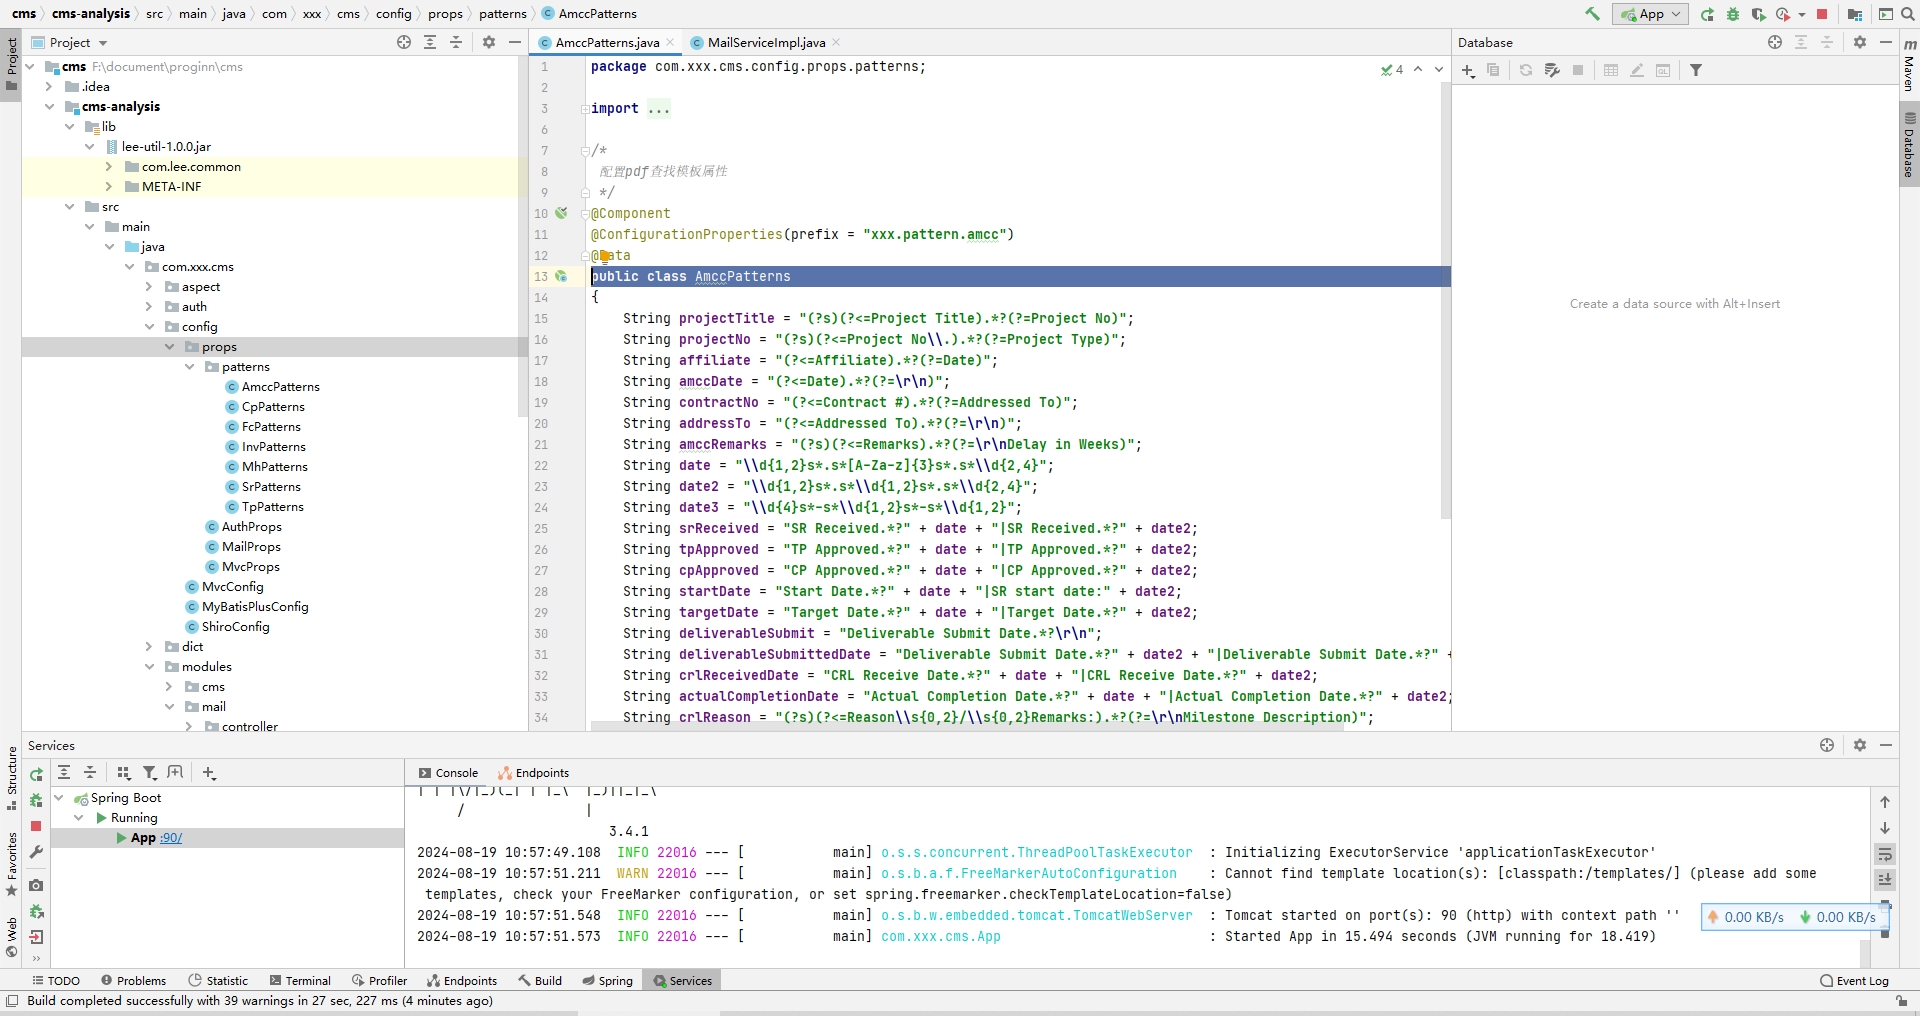Click the thread dump camera icon
Screen dimensions: 1920x1016
click(36, 885)
